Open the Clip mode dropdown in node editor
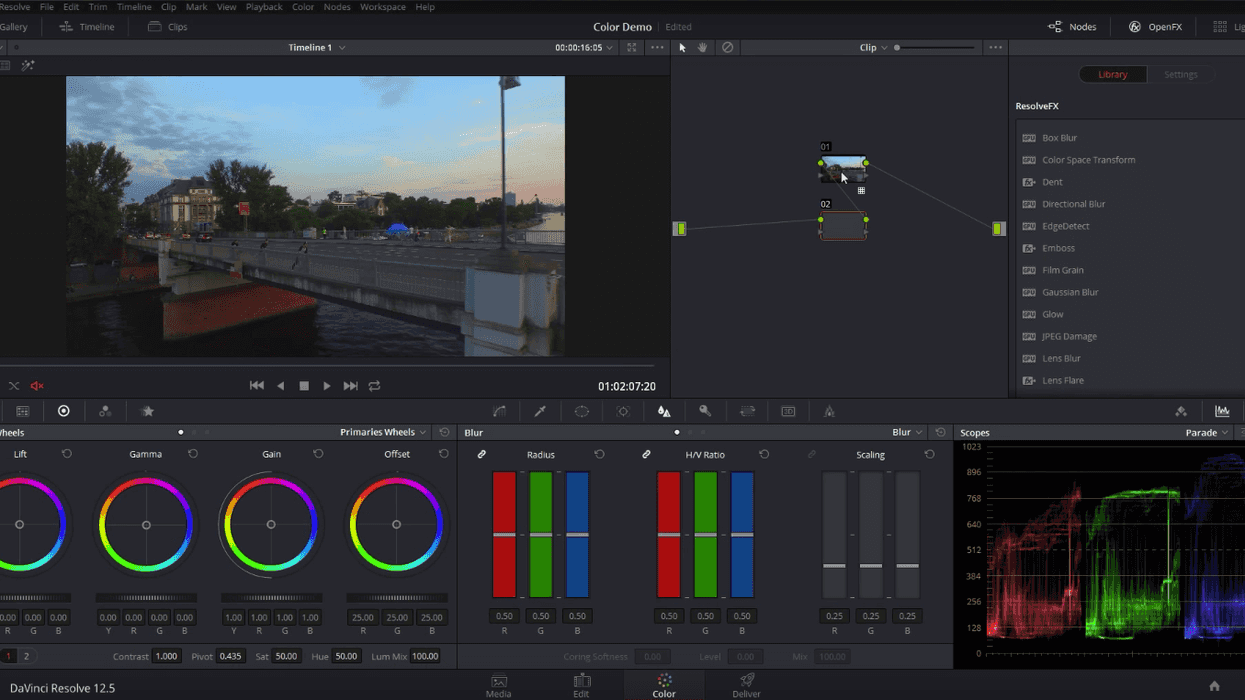This screenshot has width=1245, height=700. click(x=873, y=47)
